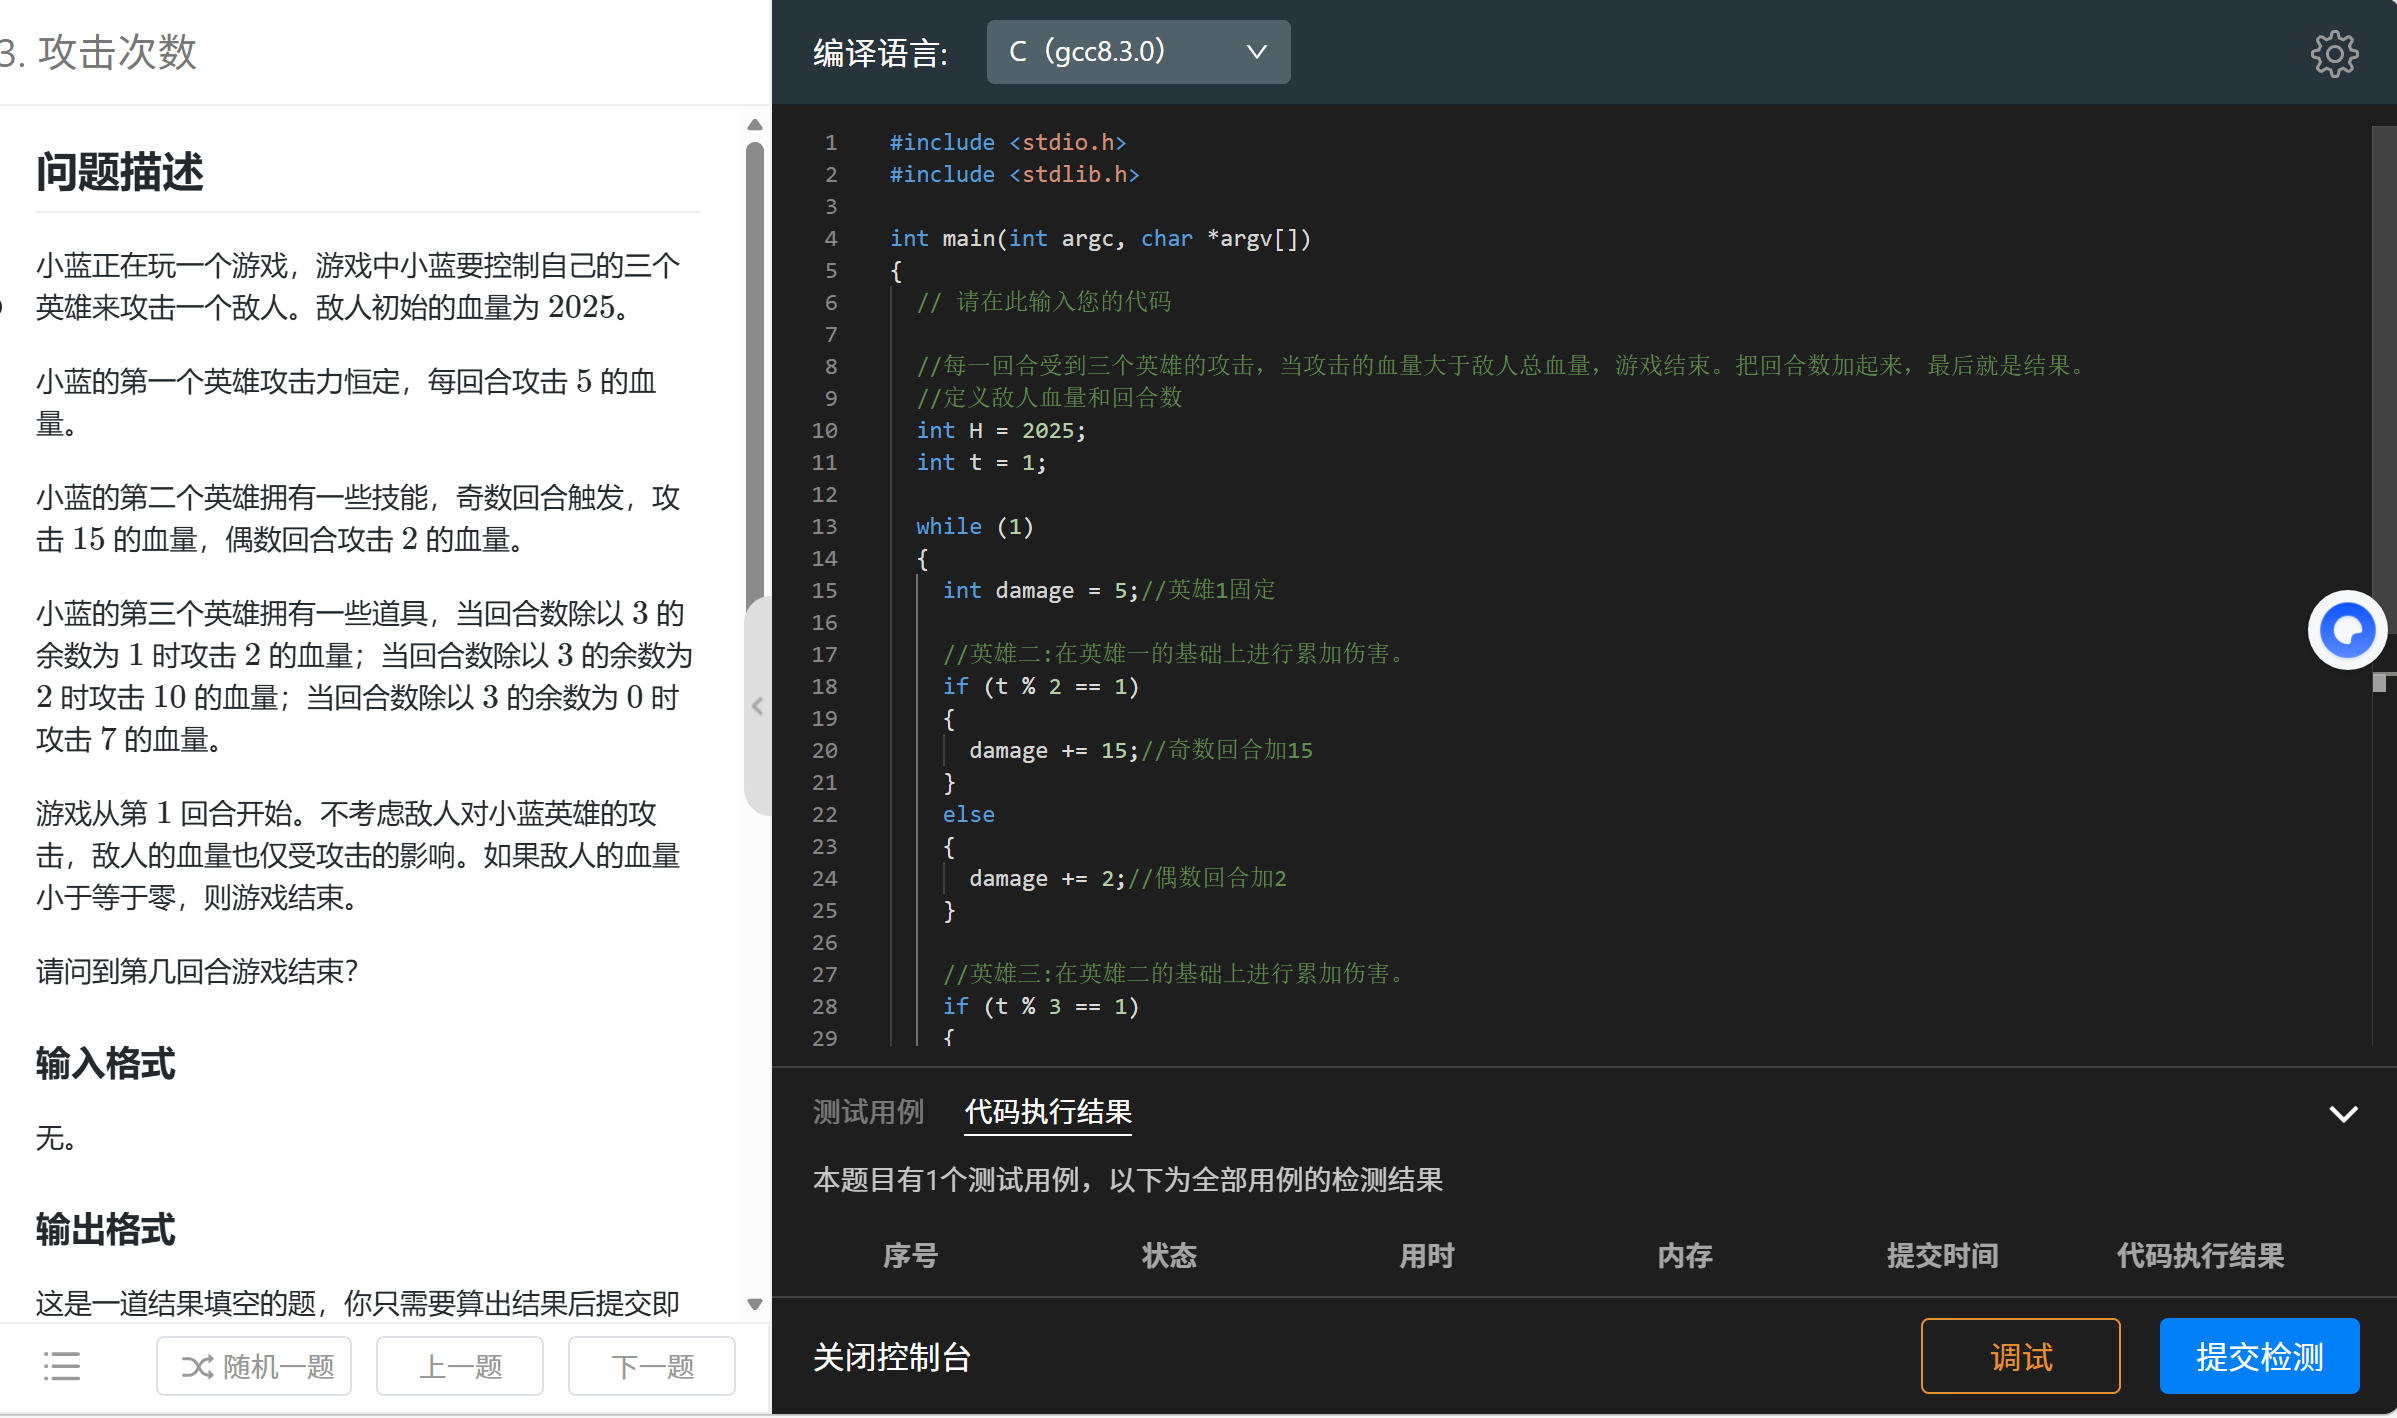Open the C (gcc8.3.0) language dropdown

[x=1137, y=52]
